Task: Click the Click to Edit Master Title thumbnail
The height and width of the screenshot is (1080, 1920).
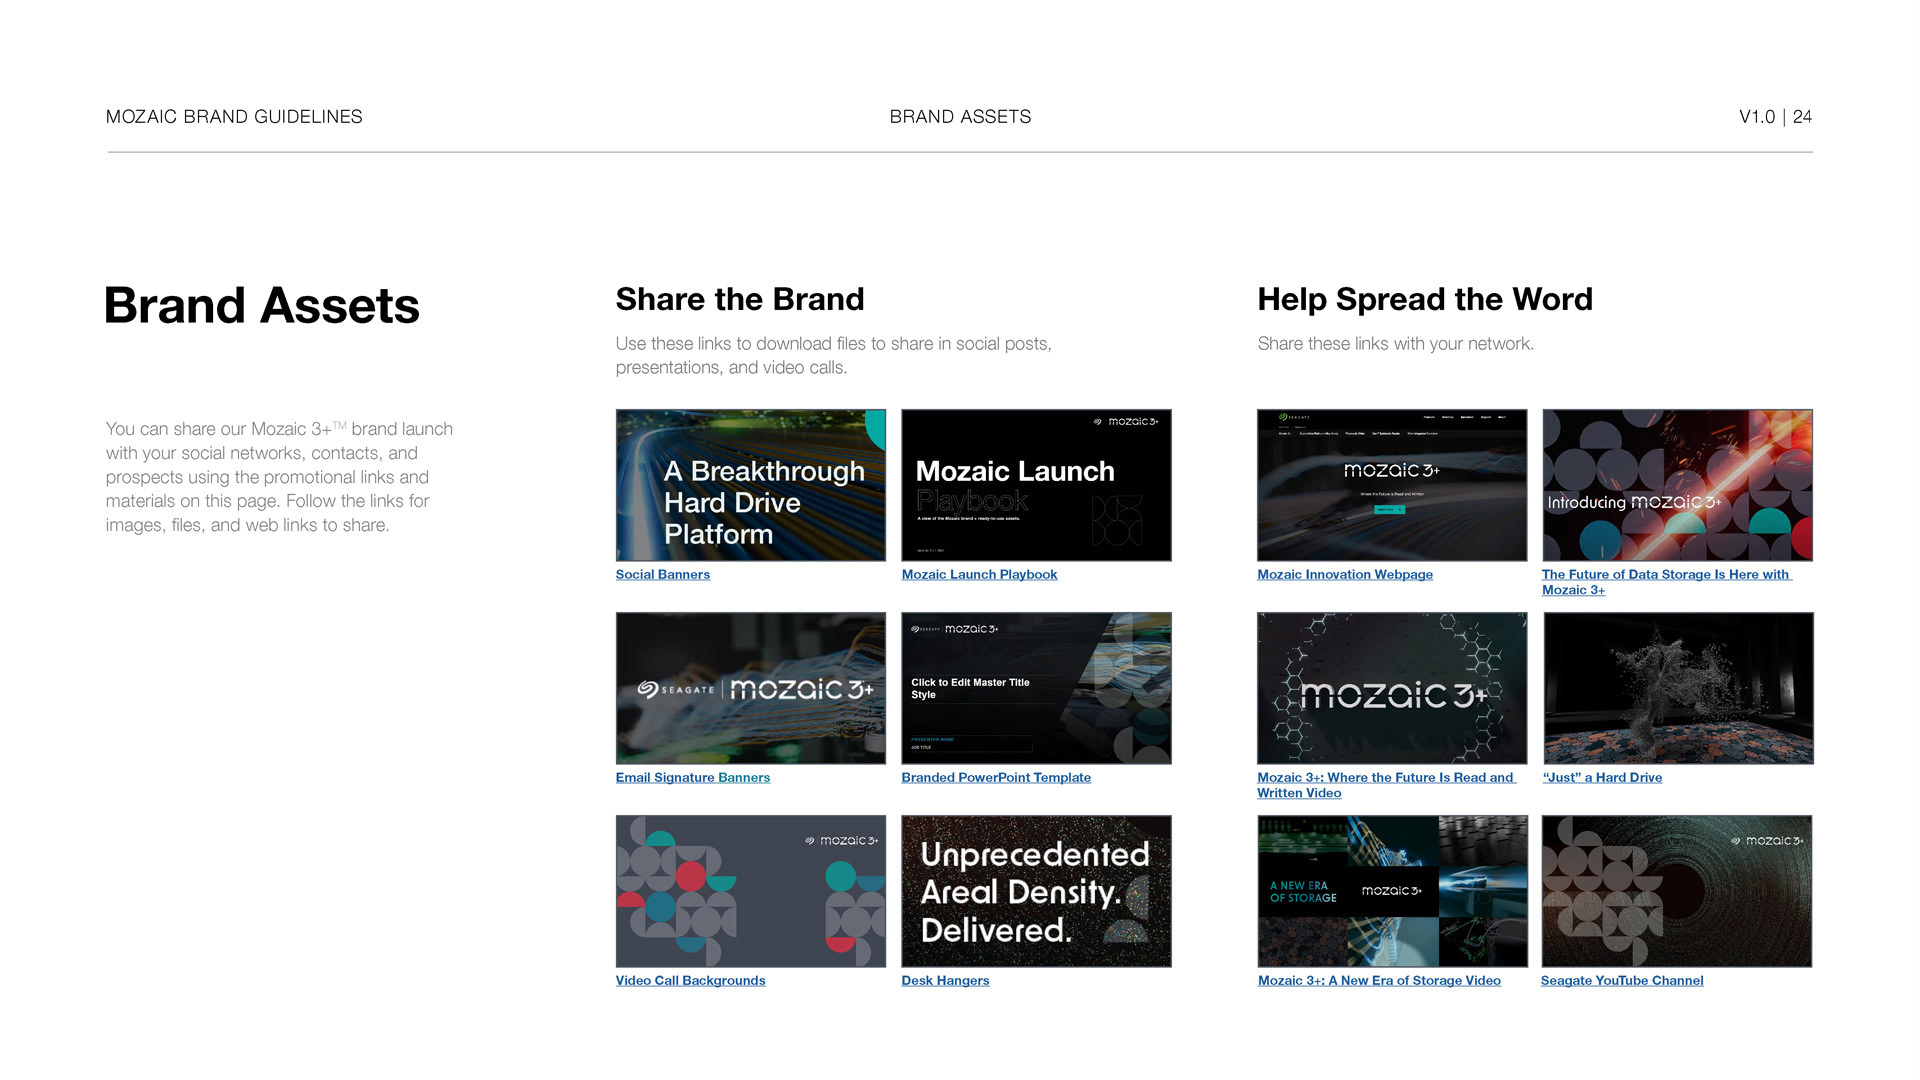Action: (1036, 688)
